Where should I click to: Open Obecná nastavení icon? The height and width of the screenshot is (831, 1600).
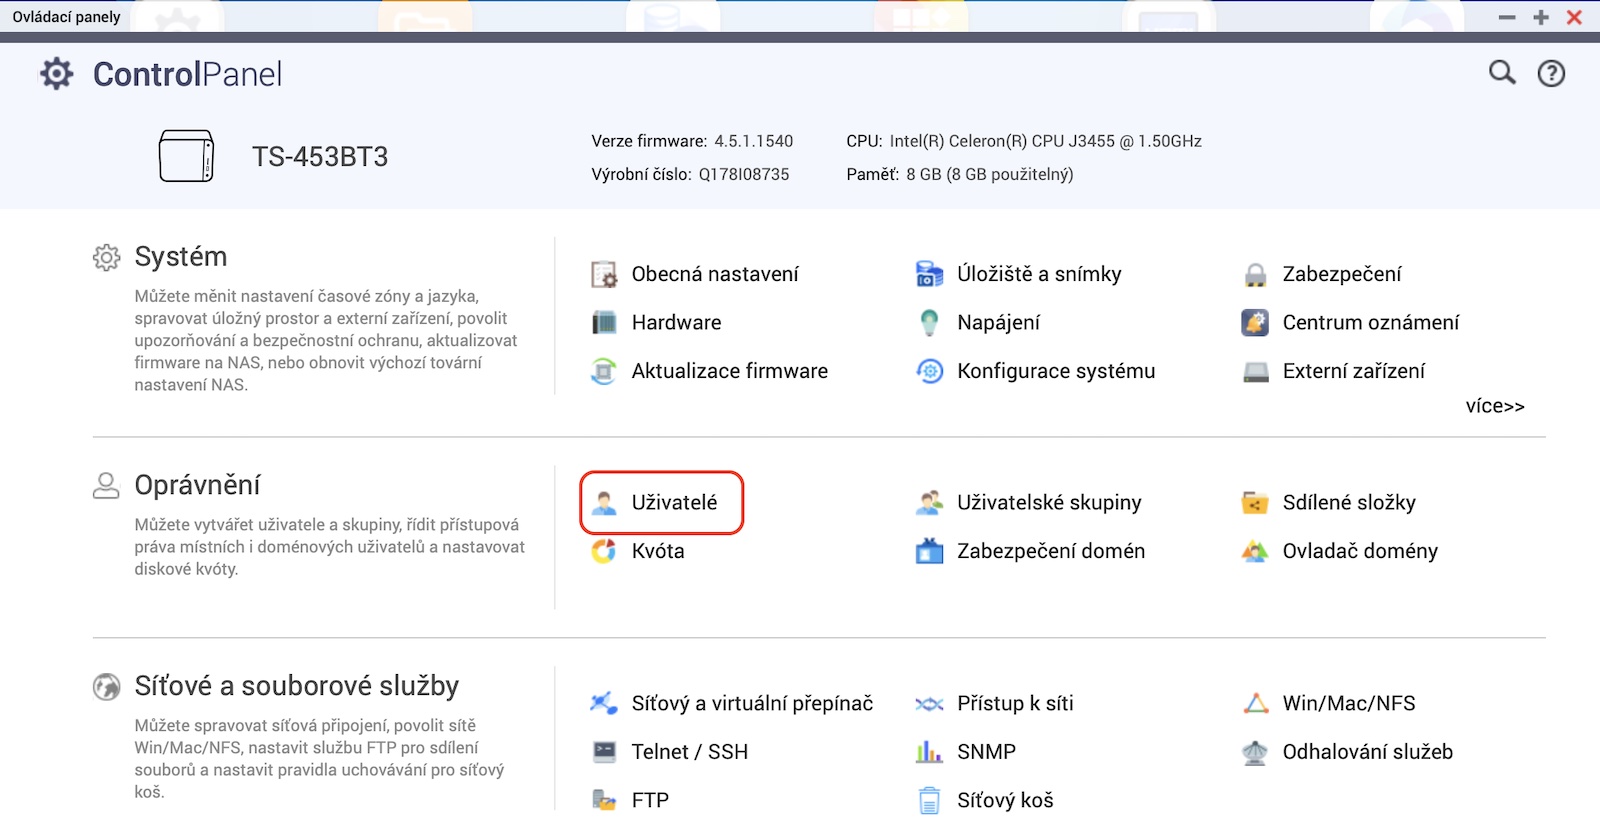[x=604, y=274]
